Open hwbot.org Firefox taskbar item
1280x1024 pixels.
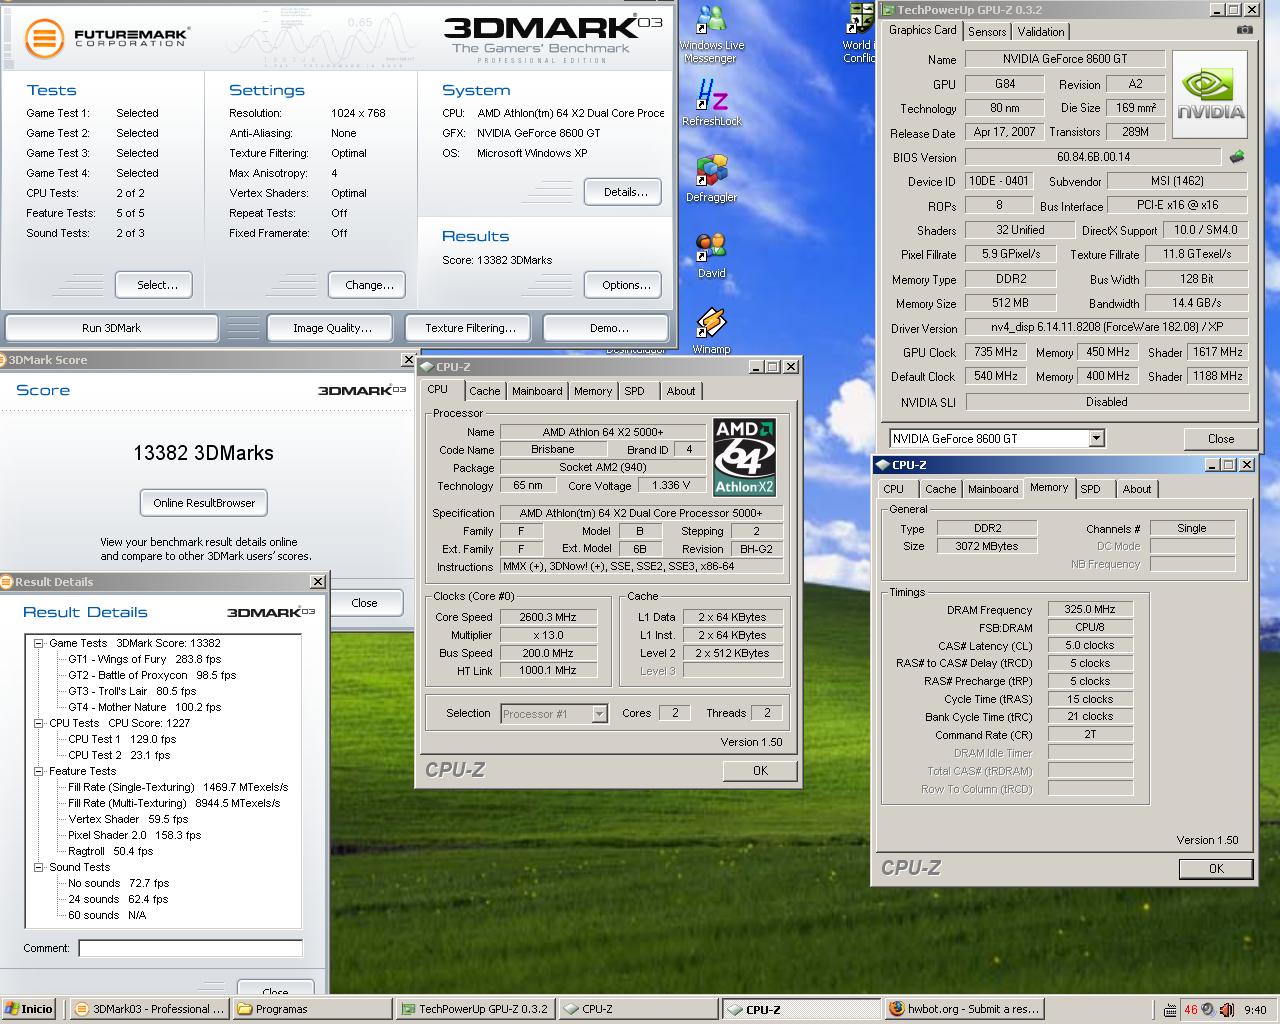pyautogui.click(x=964, y=1009)
